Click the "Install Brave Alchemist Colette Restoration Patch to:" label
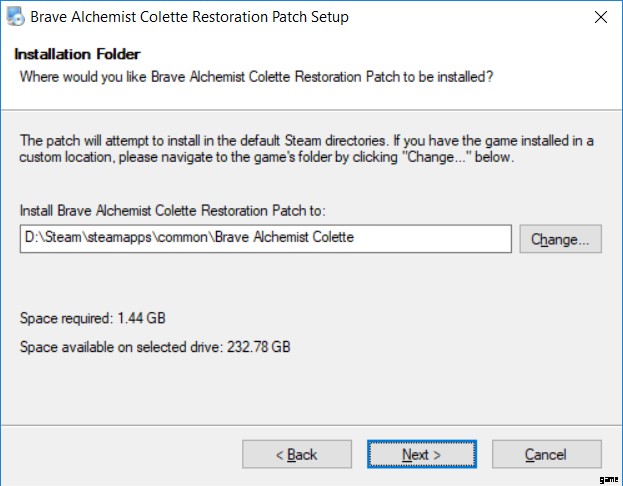This screenshot has height=486, width=623. (x=173, y=210)
